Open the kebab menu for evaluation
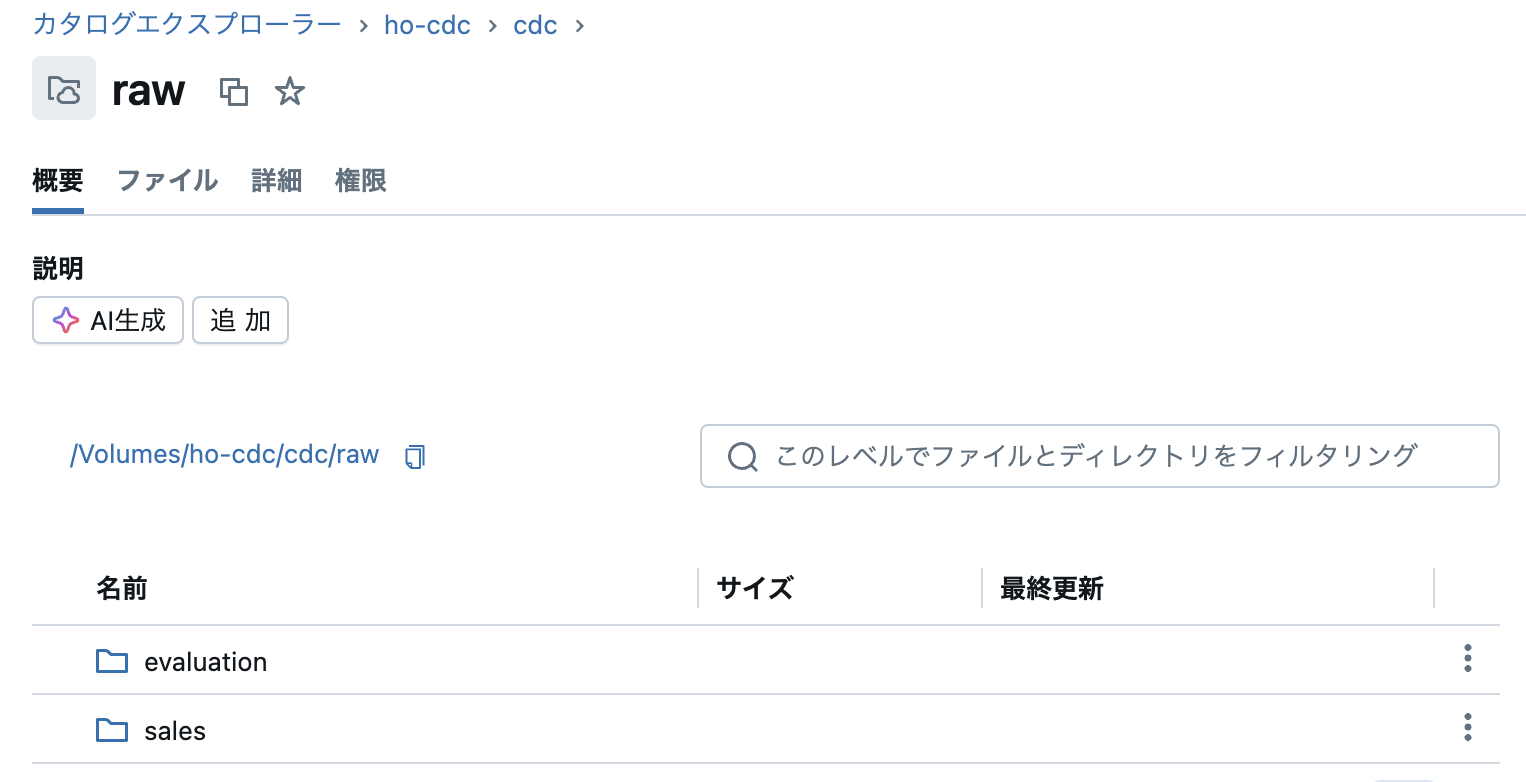This screenshot has width=1526, height=782. click(1467, 659)
